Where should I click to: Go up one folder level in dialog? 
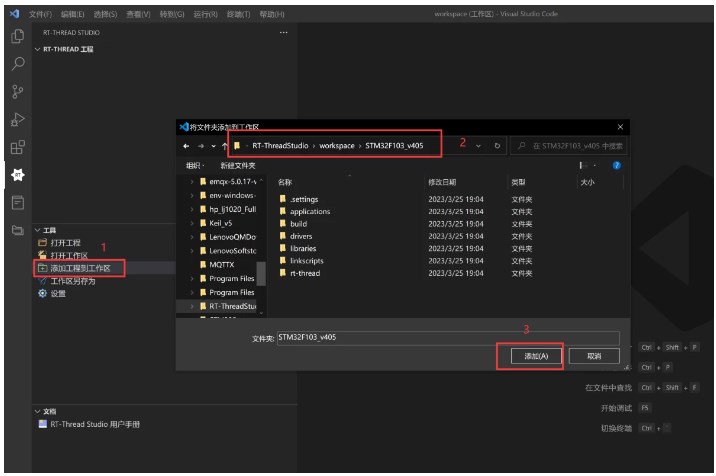tap(224, 146)
